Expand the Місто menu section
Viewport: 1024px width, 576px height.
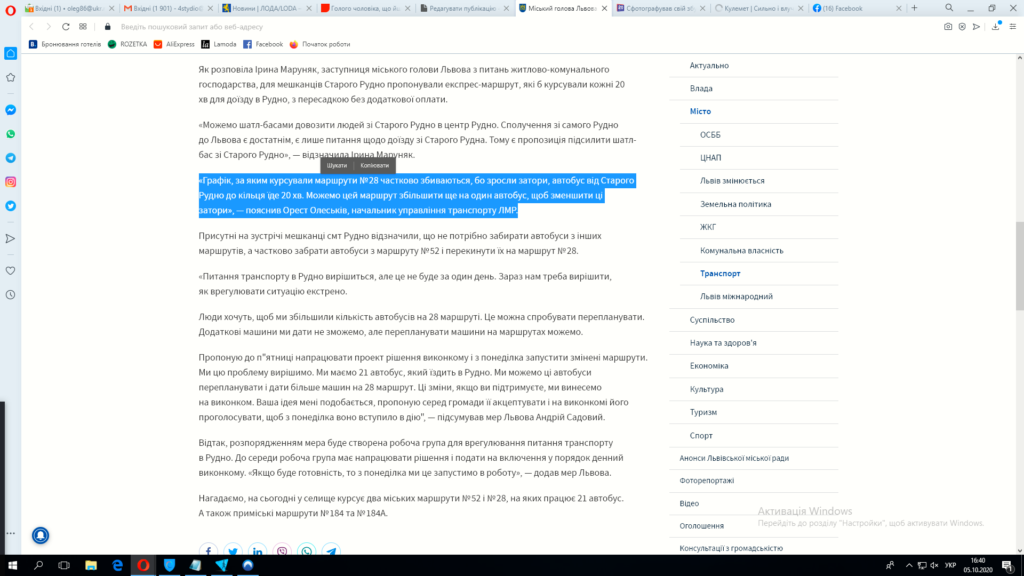pyautogui.click(x=700, y=111)
